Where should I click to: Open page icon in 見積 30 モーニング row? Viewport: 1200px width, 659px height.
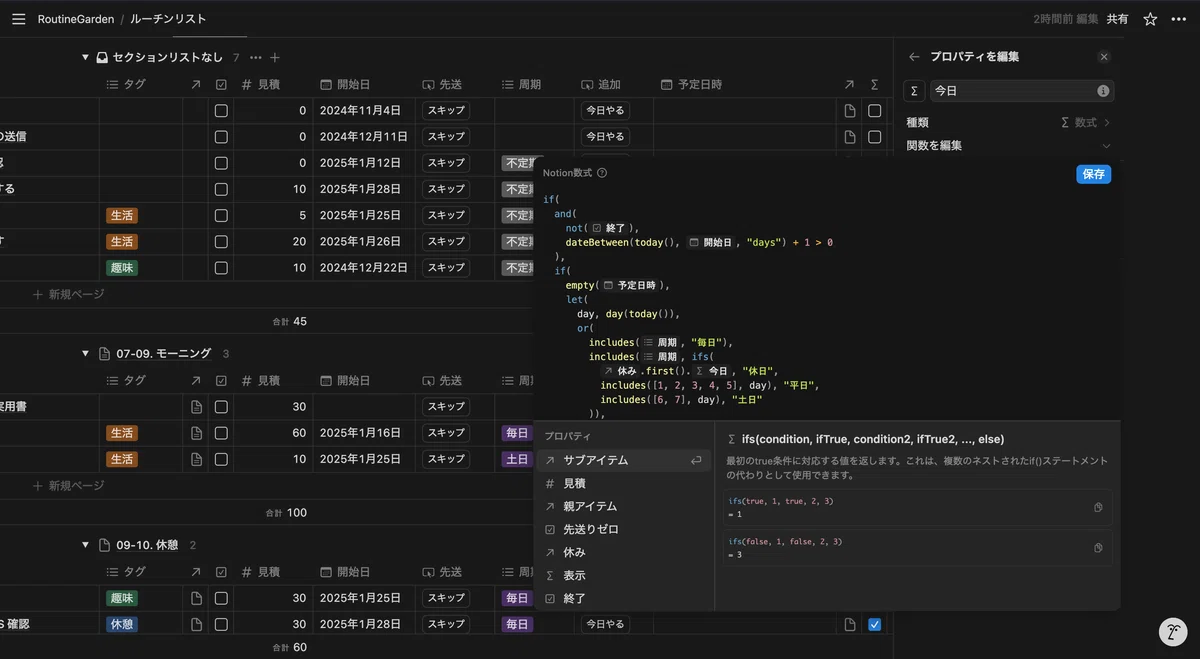coord(196,407)
